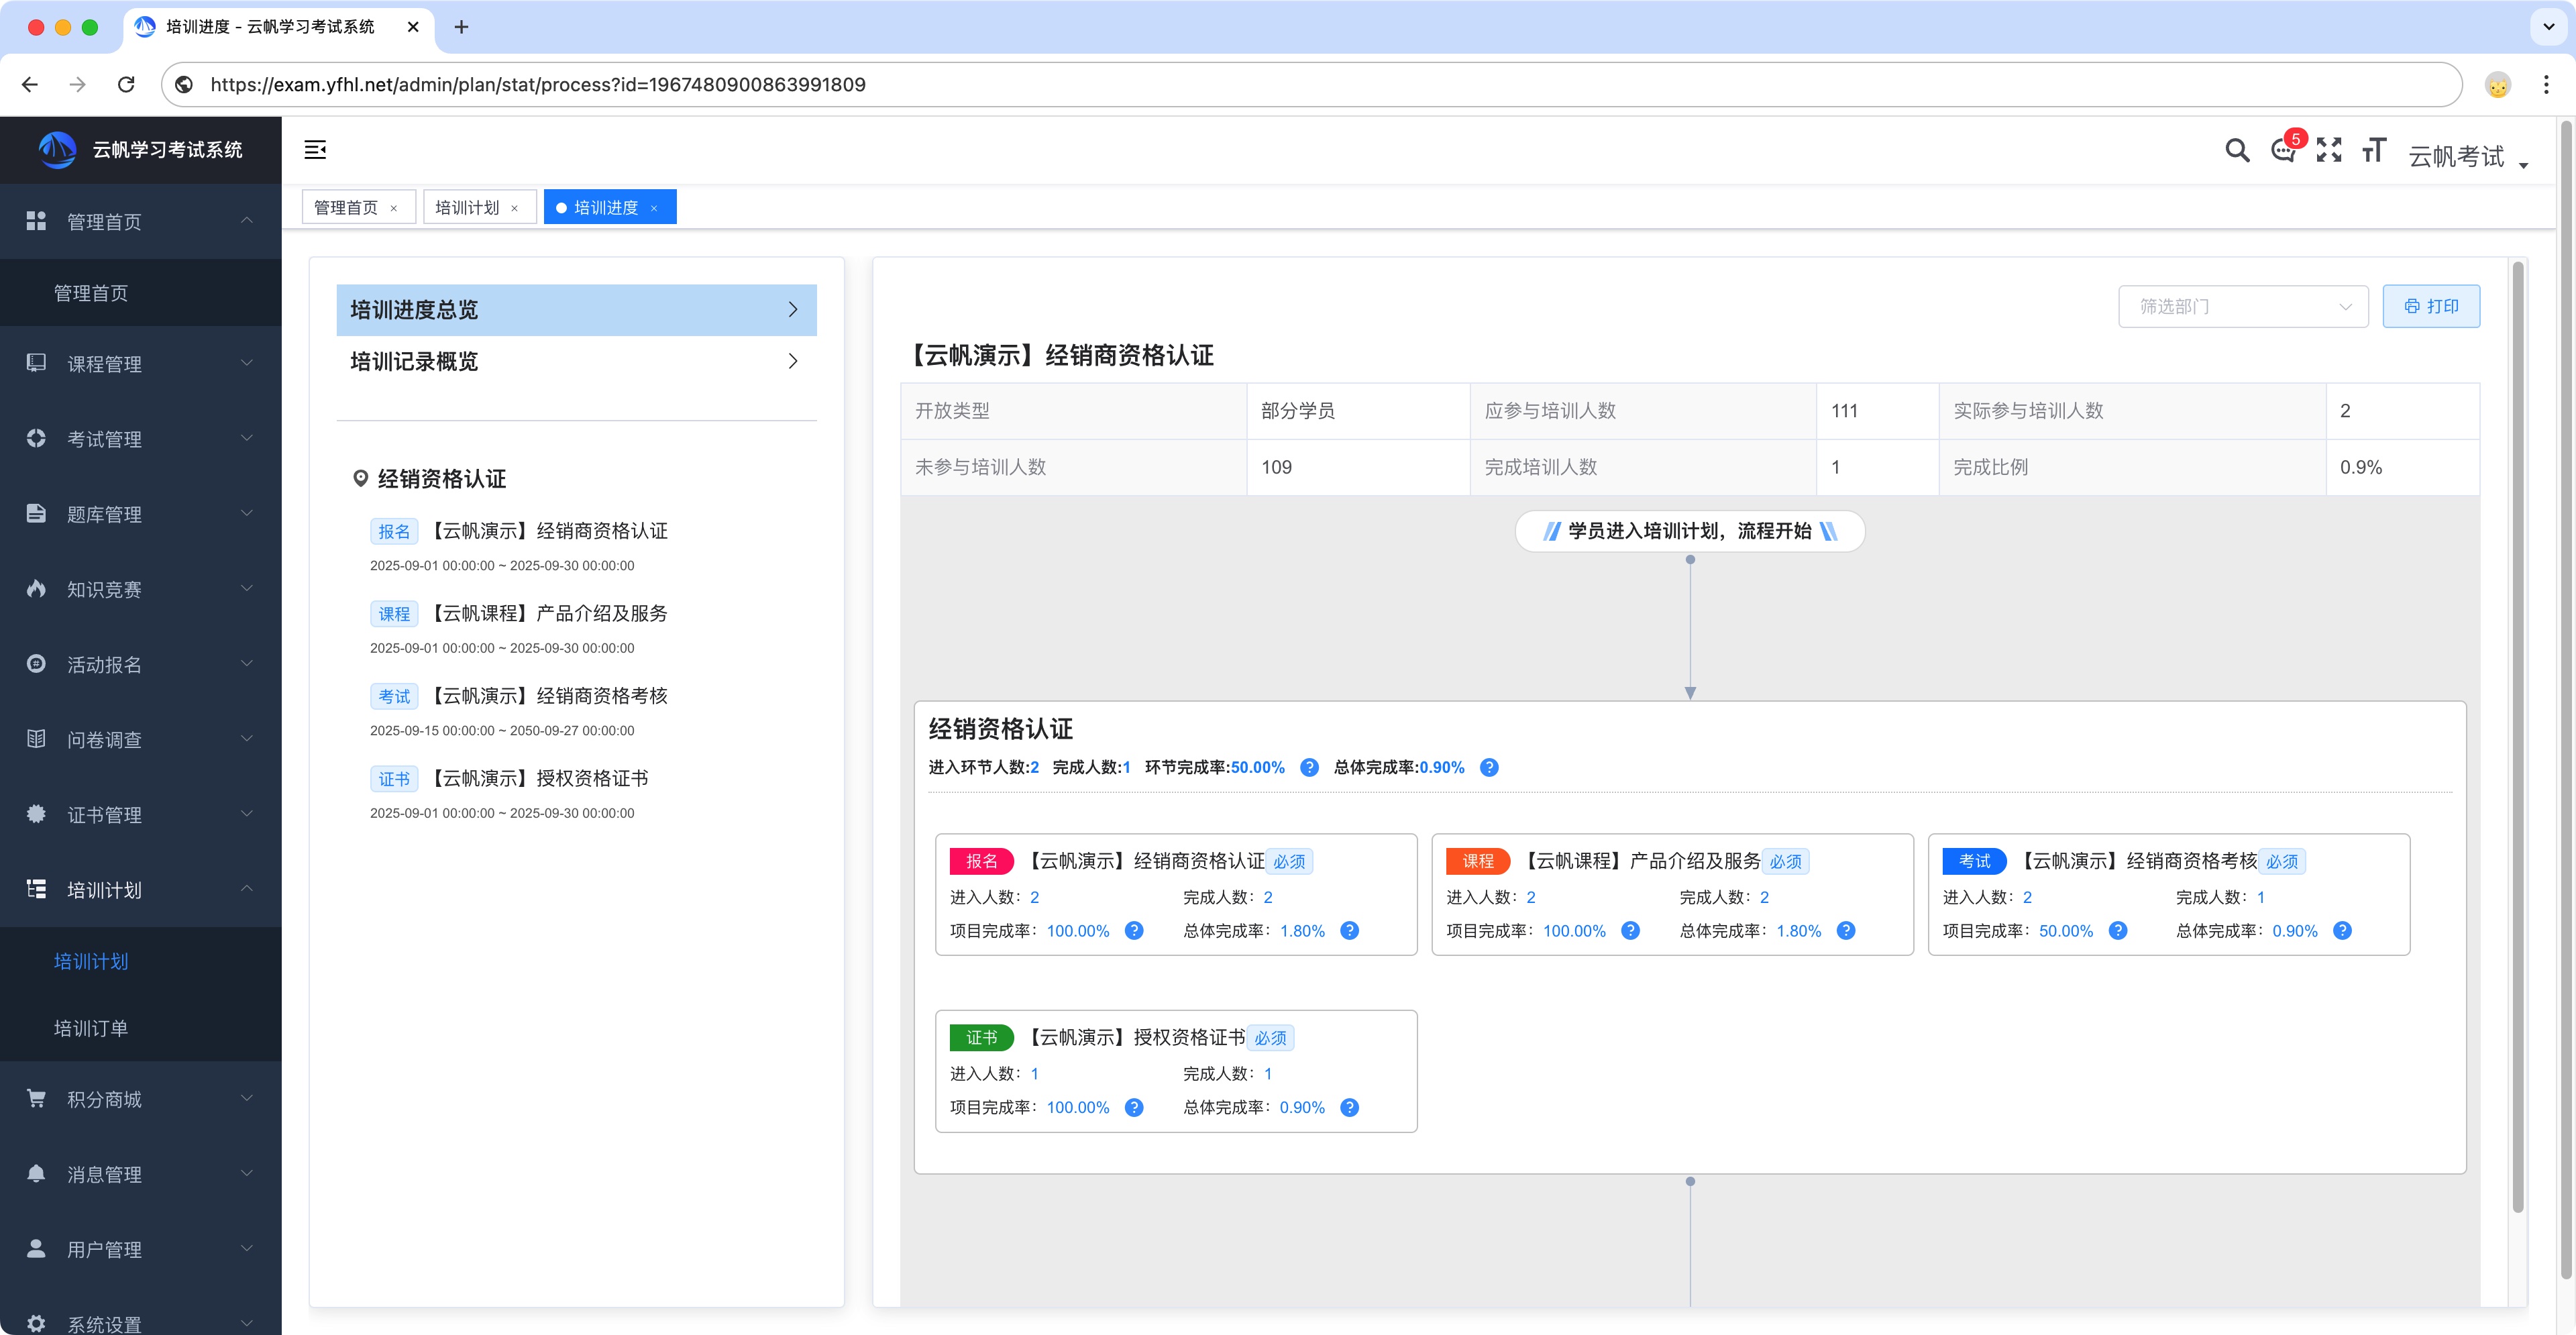Click the 用户管理 person icon

36,1248
